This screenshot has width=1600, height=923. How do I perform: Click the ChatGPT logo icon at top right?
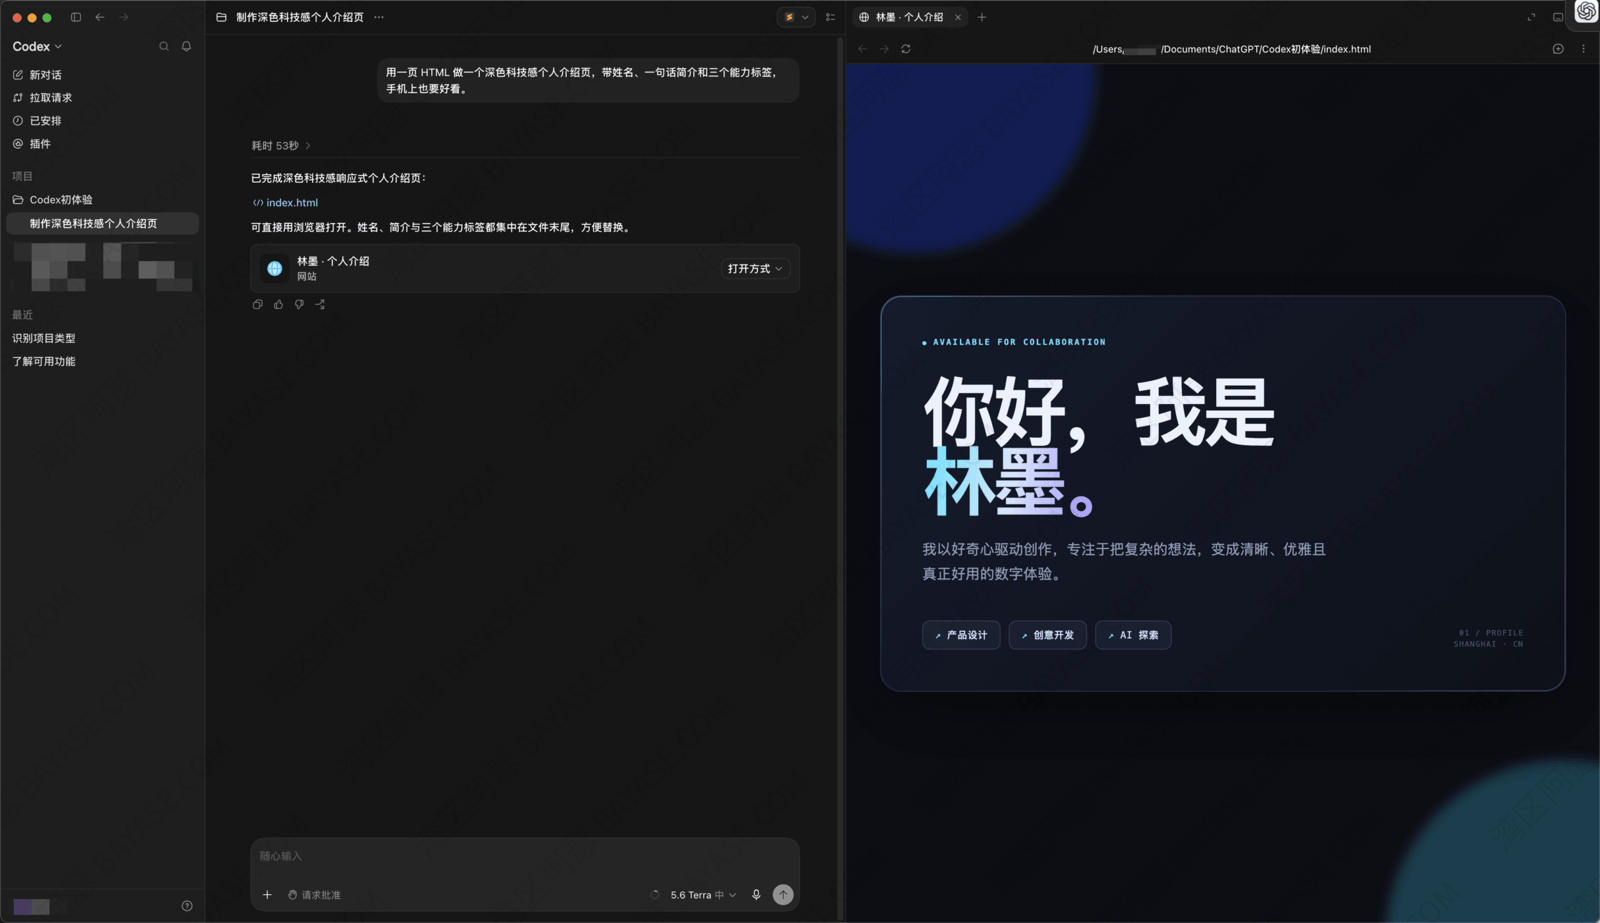click(1586, 12)
